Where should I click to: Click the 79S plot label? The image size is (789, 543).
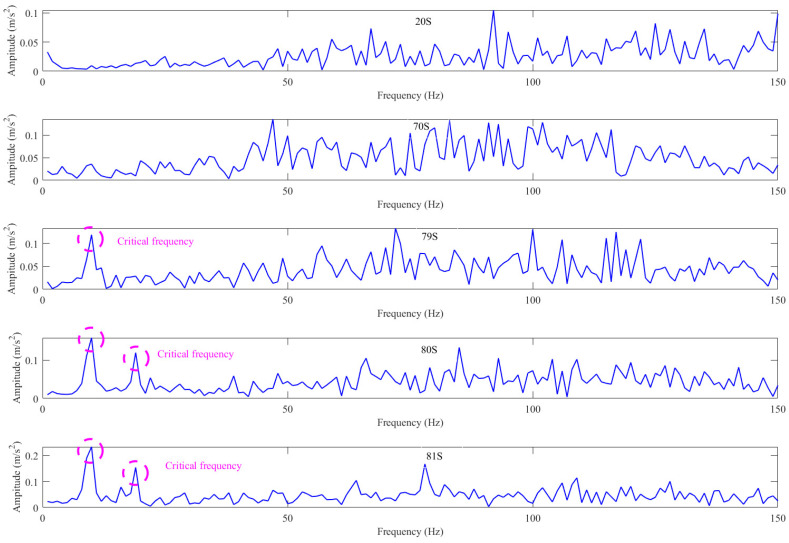429,237
